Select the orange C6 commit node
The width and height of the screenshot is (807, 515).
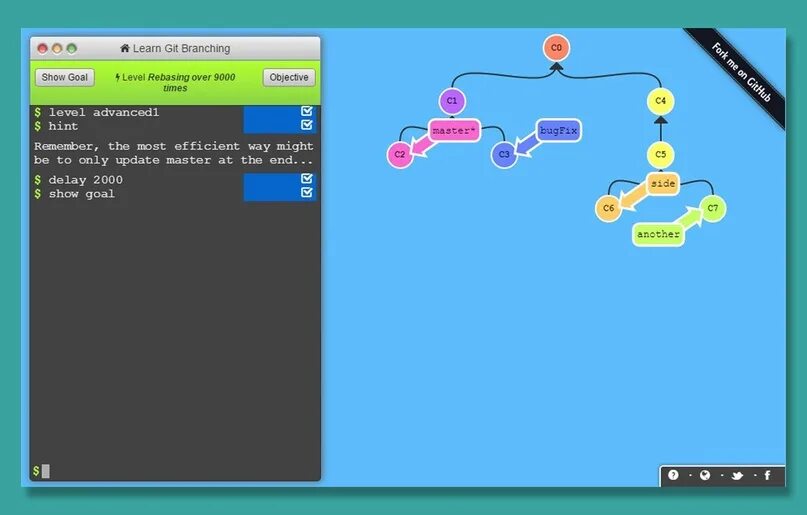pos(608,208)
